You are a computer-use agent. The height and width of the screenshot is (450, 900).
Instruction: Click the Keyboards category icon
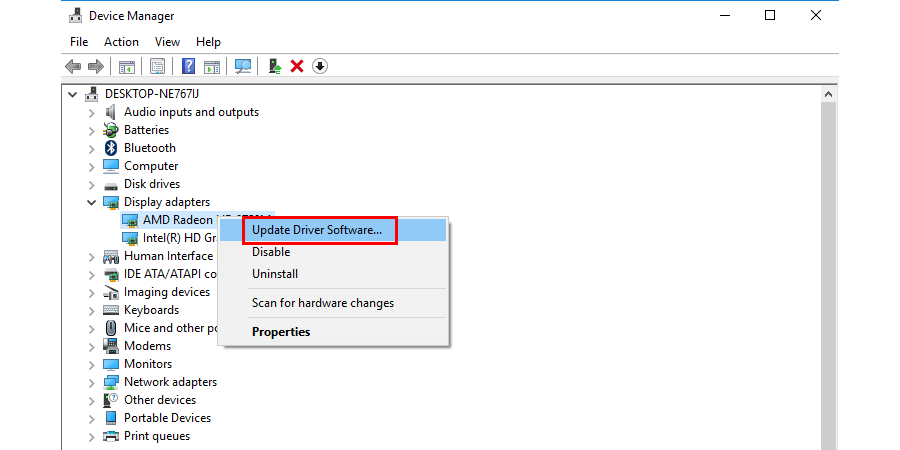(x=111, y=310)
